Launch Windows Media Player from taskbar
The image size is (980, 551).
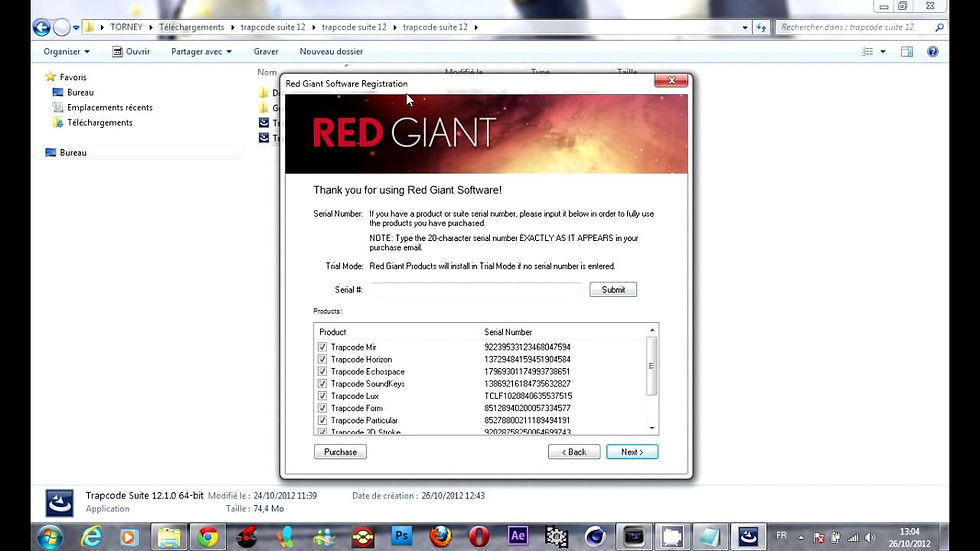[x=129, y=537]
